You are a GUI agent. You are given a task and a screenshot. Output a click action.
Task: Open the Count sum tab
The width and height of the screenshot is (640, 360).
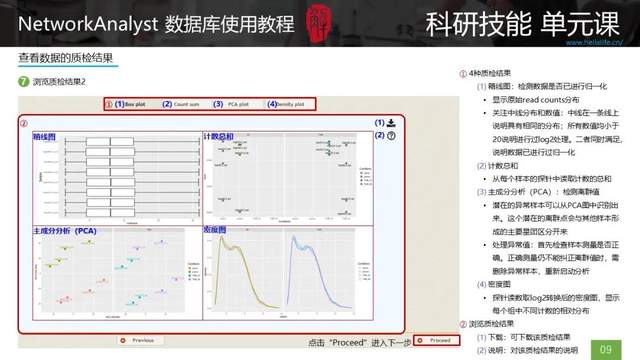(187, 104)
